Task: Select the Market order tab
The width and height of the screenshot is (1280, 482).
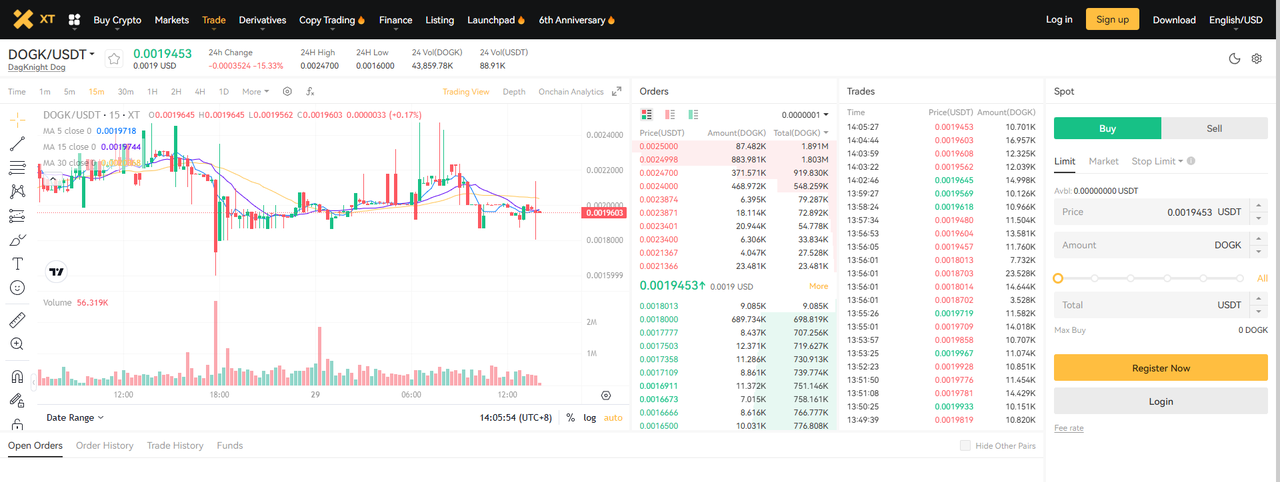Action: (x=1104, y=161)
